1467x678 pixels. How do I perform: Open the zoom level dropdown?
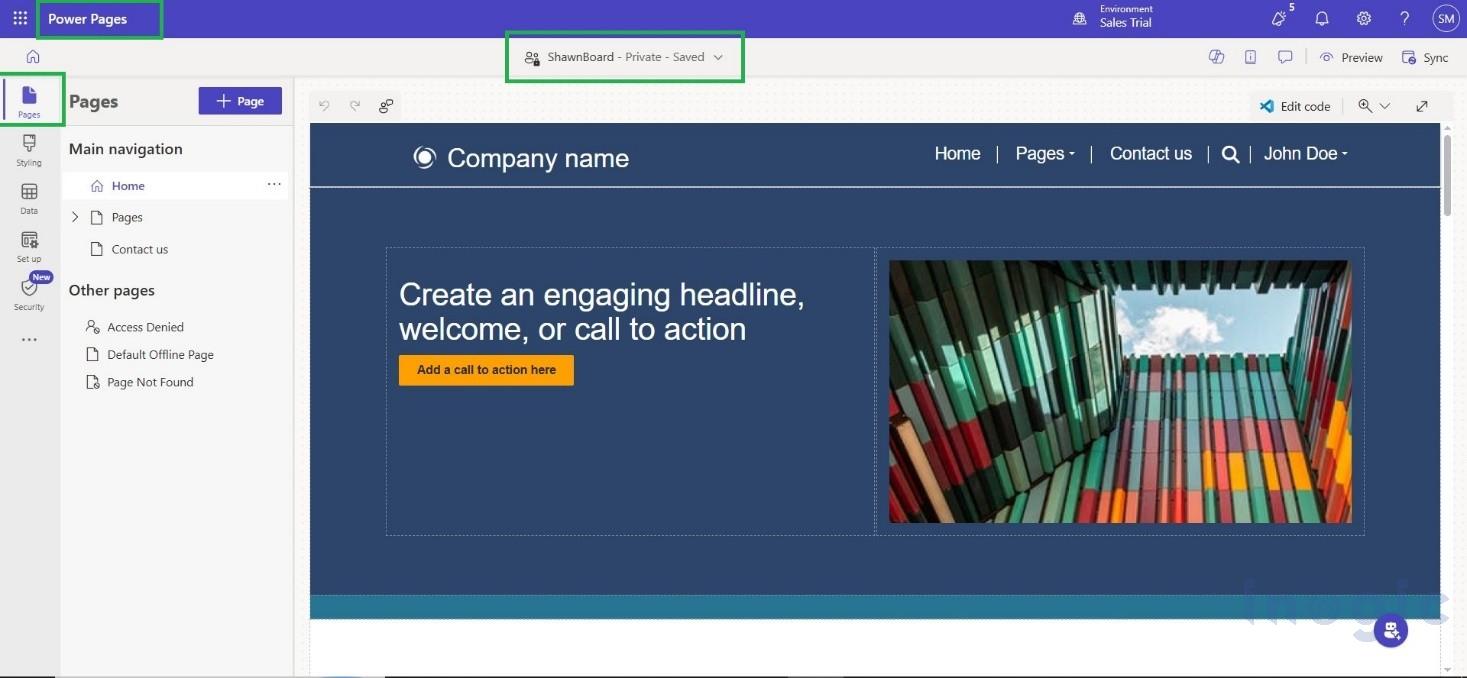1374,106
